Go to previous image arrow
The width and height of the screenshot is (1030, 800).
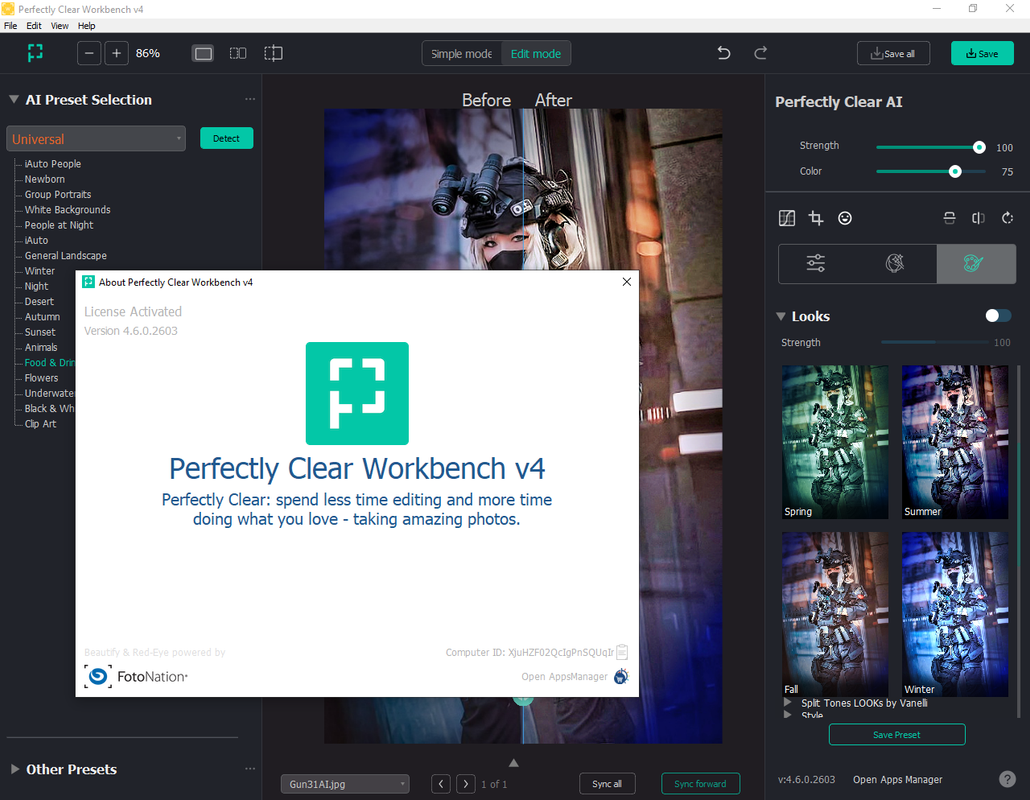[x=441, y=784]
